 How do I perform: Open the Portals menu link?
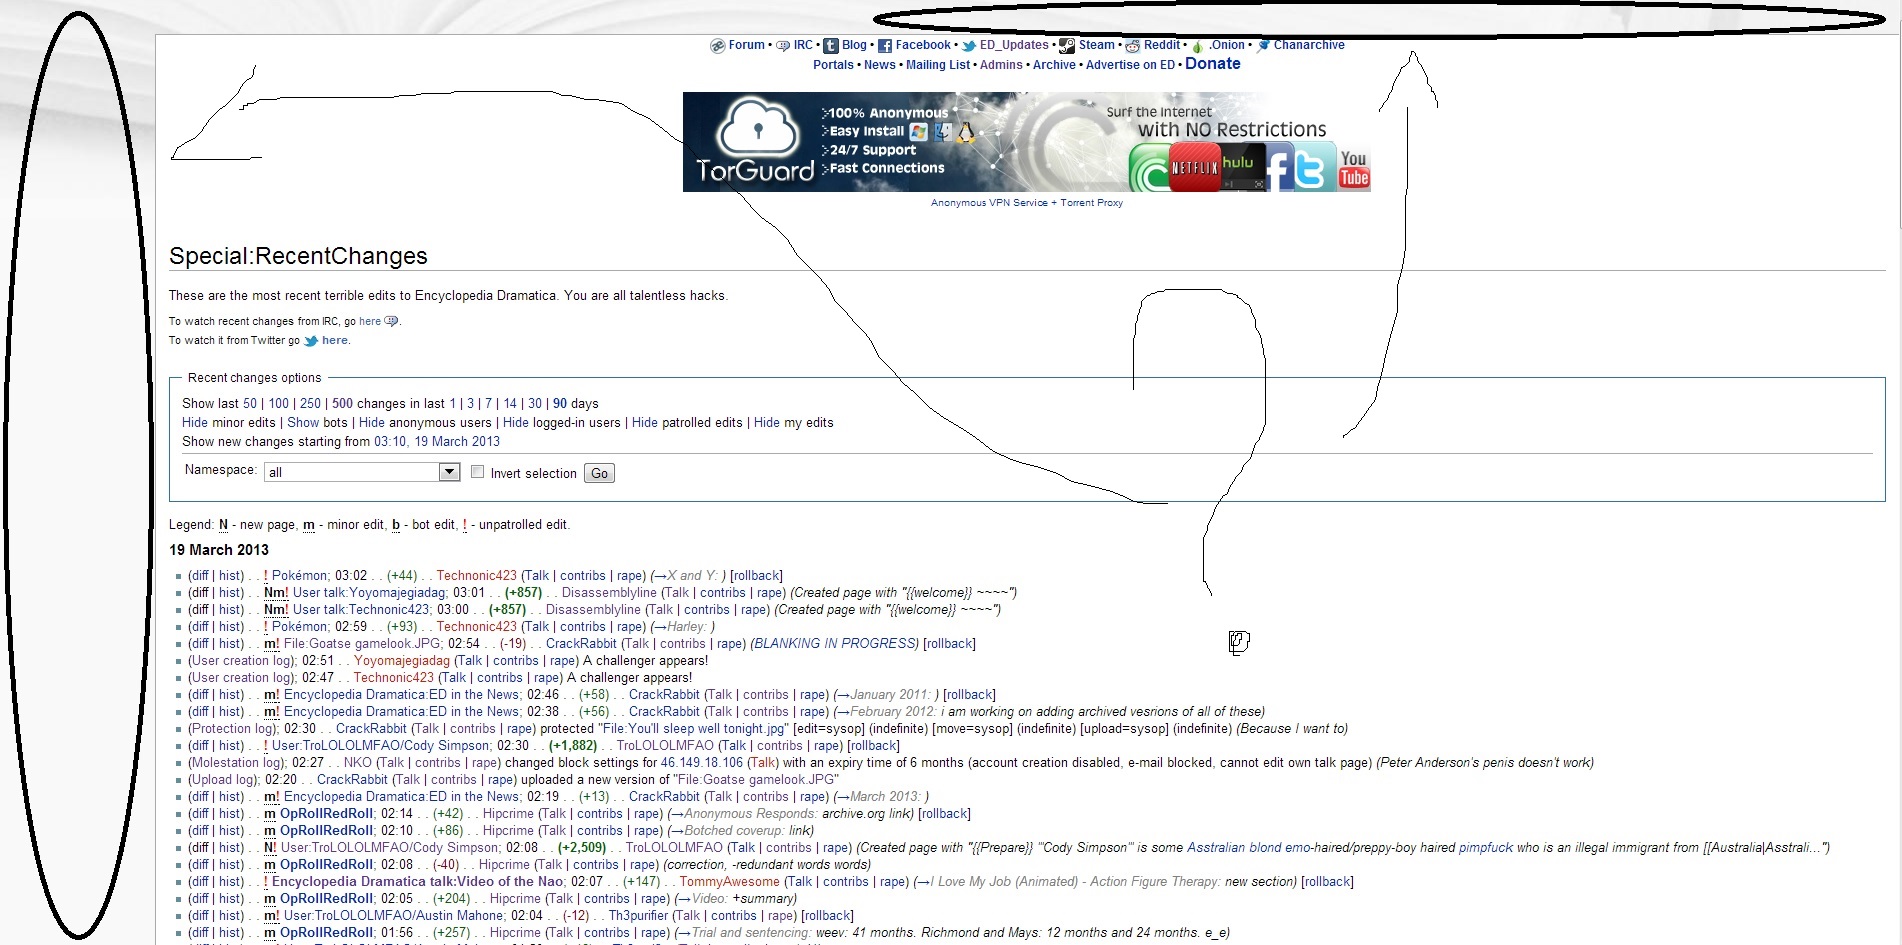pyautogui.click(x=833, y=65)
